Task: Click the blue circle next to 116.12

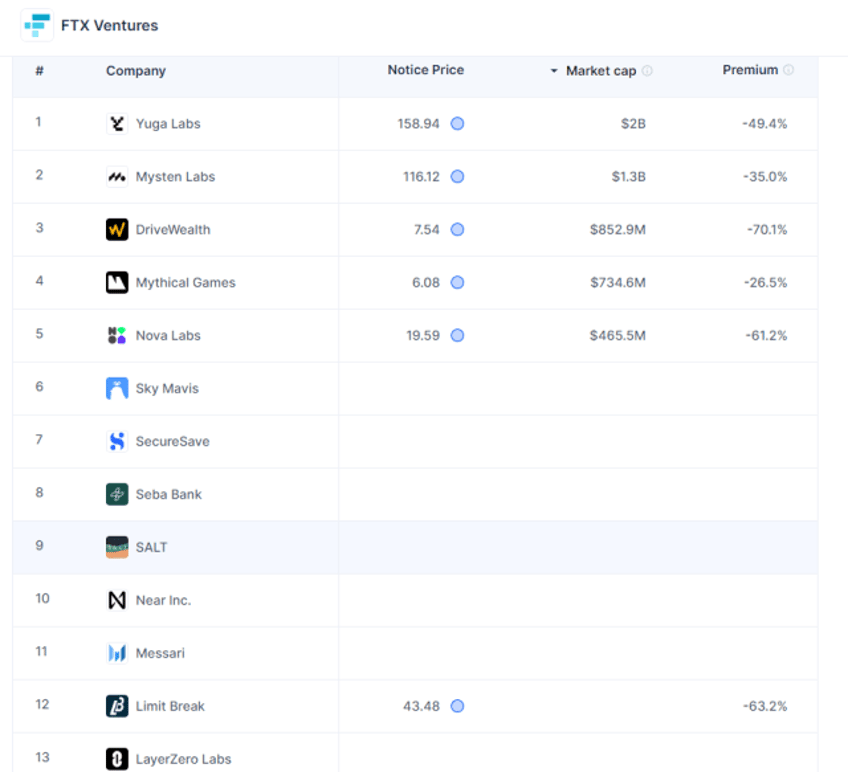Action: [458, 177]
